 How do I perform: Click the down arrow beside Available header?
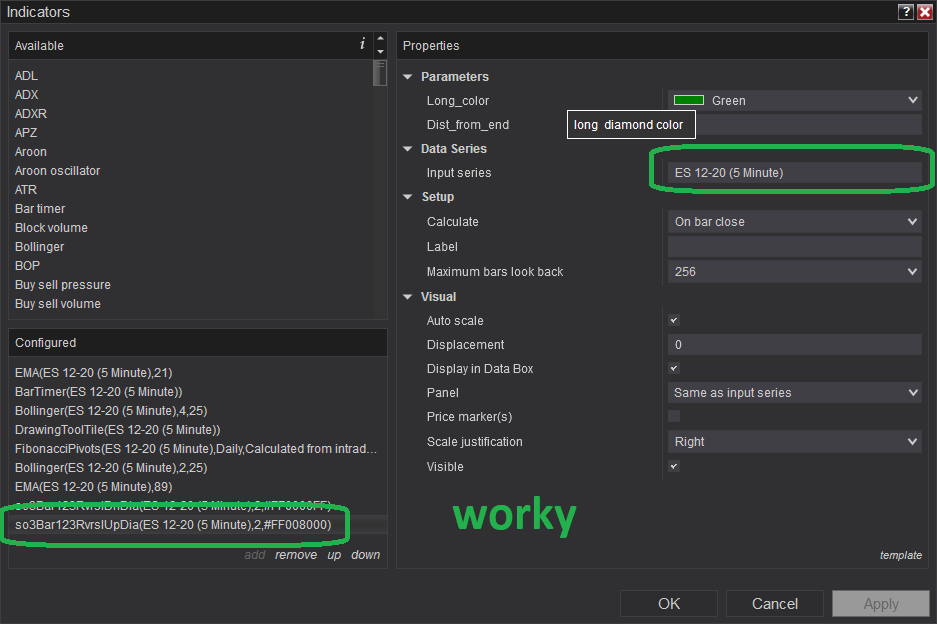tap(380, 51)
